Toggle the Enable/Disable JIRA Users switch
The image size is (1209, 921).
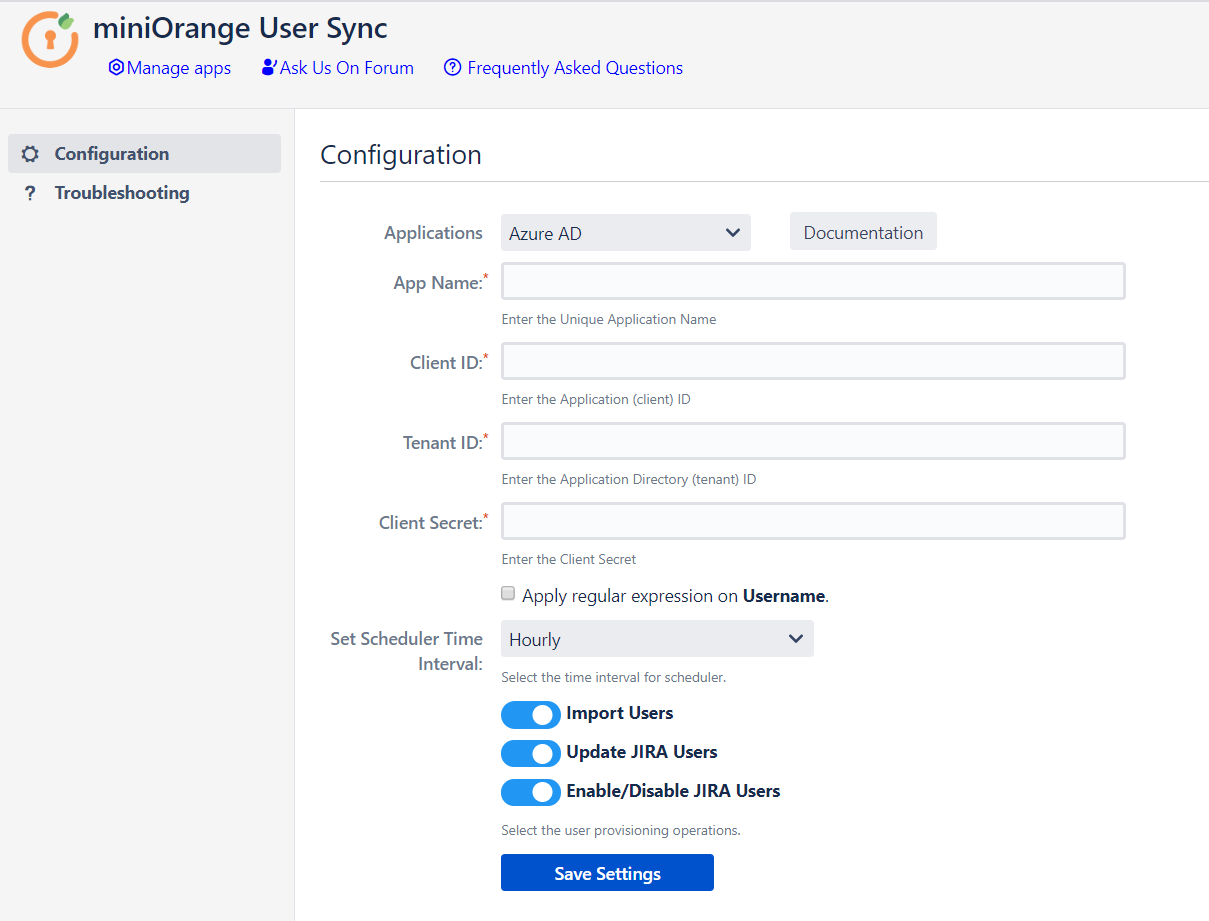pos(531,792)
